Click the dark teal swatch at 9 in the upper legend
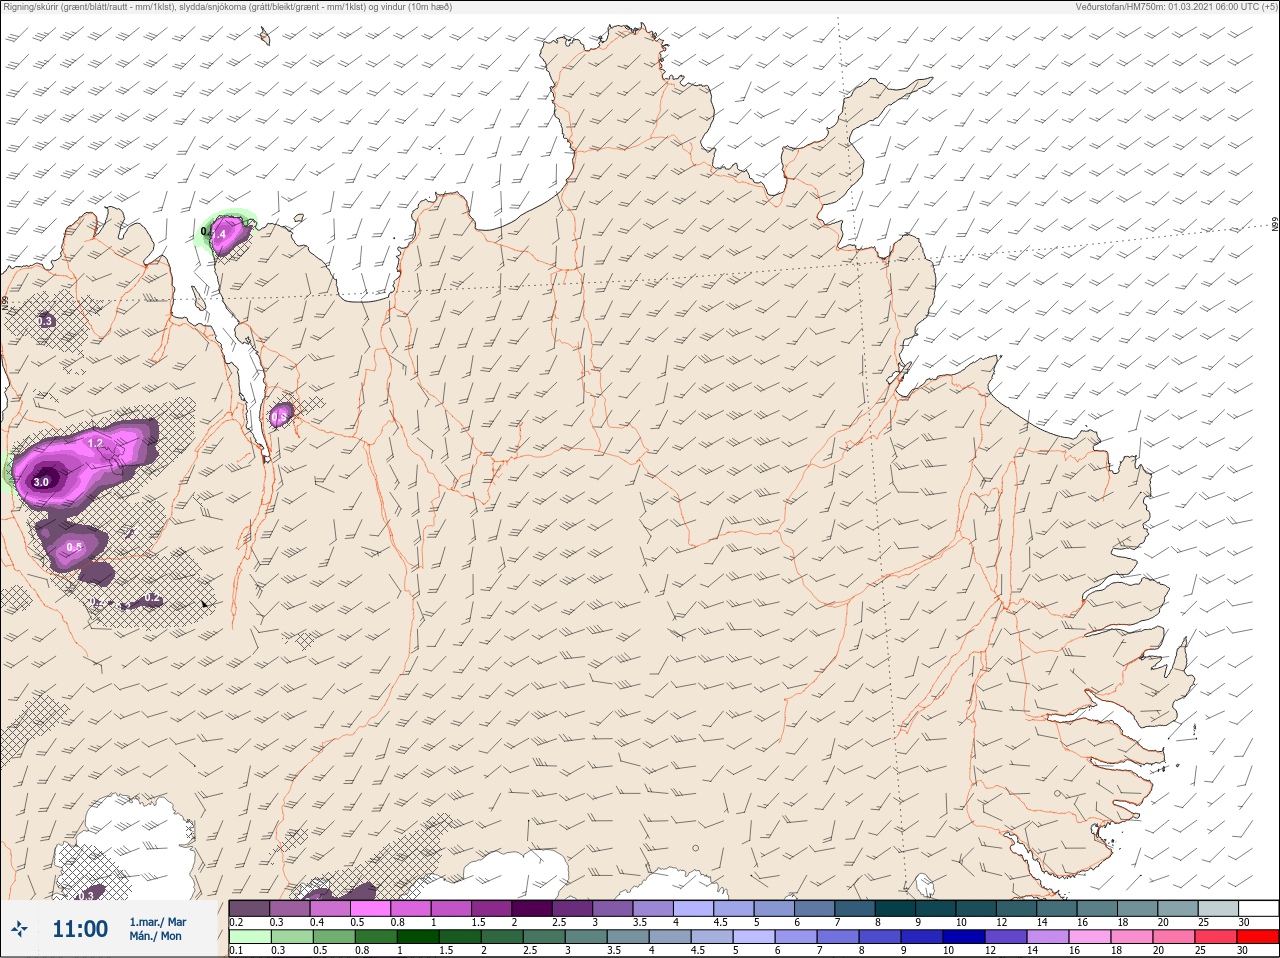1280x958 pixels. 935,908
